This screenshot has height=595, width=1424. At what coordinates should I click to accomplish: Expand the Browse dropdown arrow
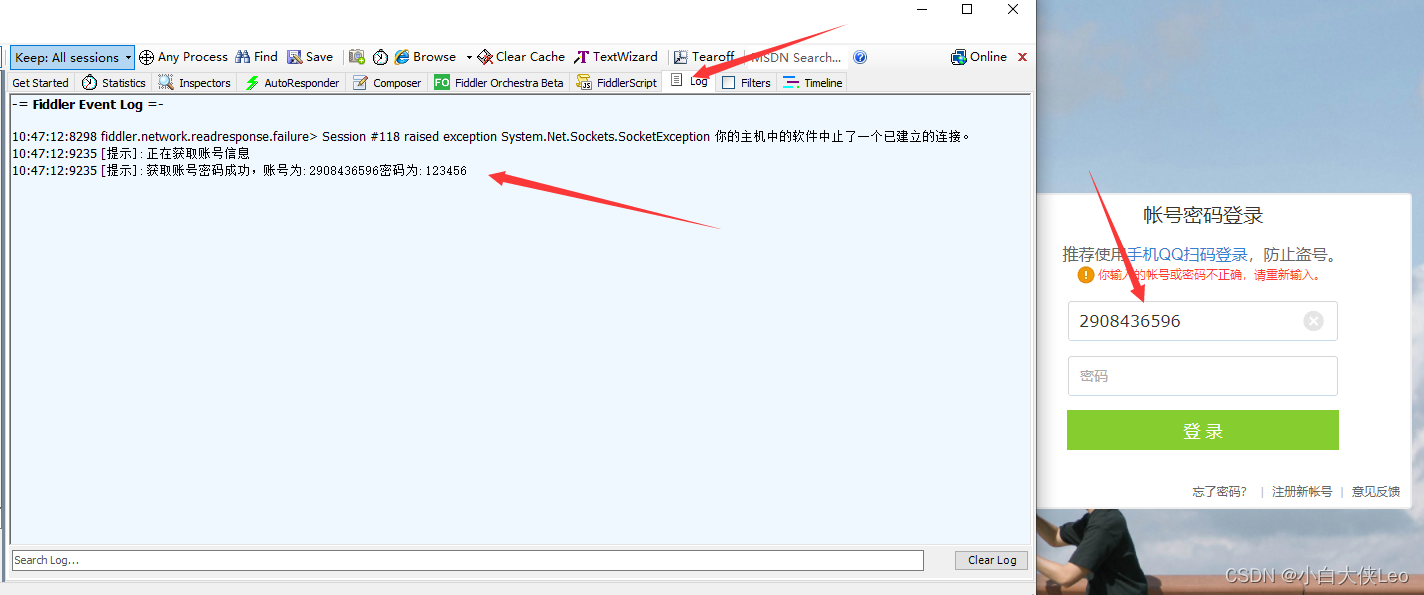click(x=469, y=57)
